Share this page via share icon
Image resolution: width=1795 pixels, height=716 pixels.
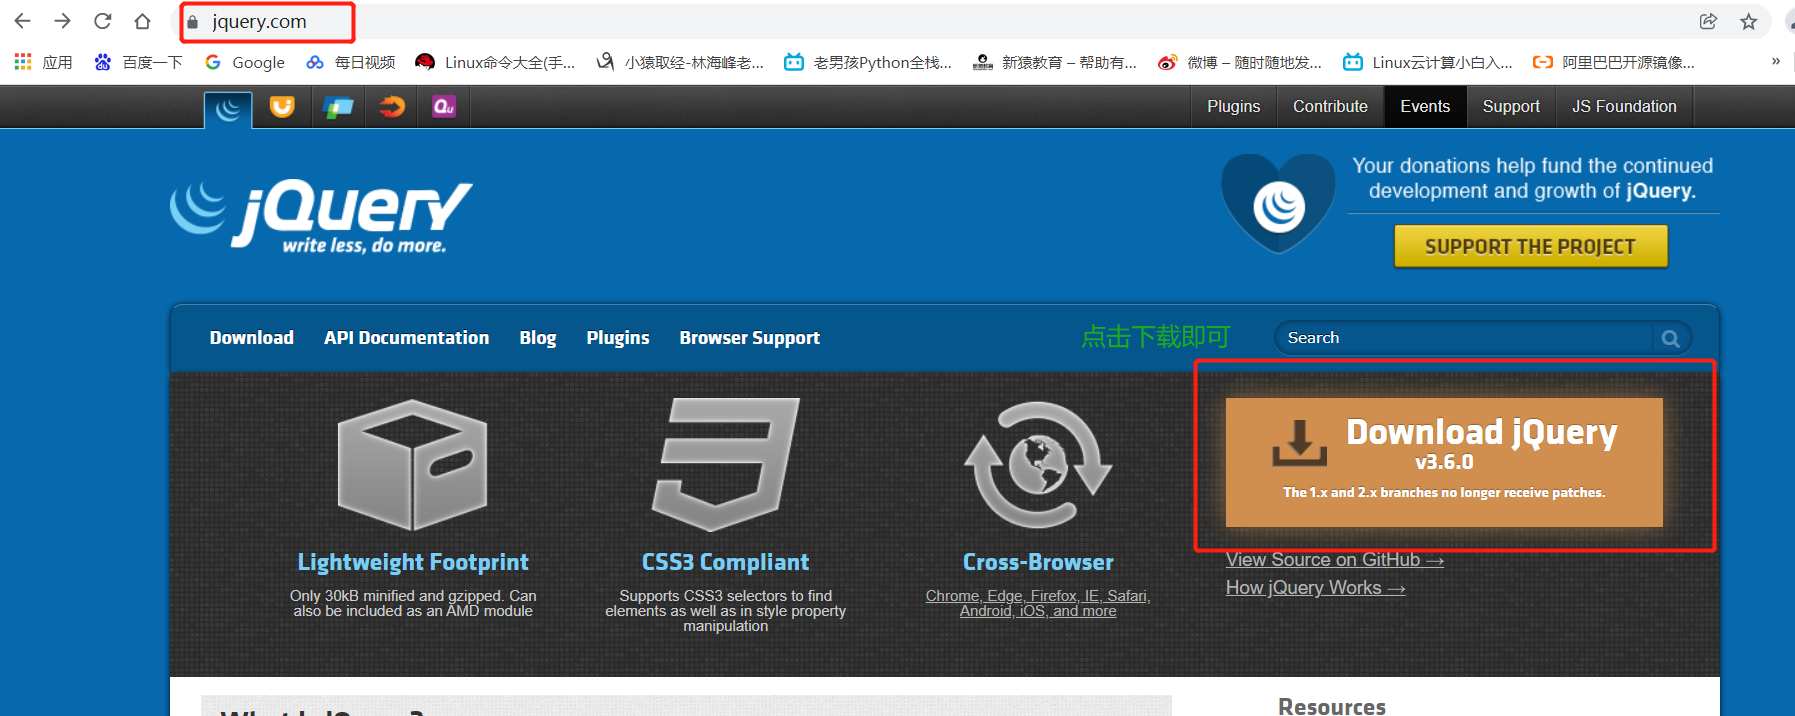click(1708, 21)
